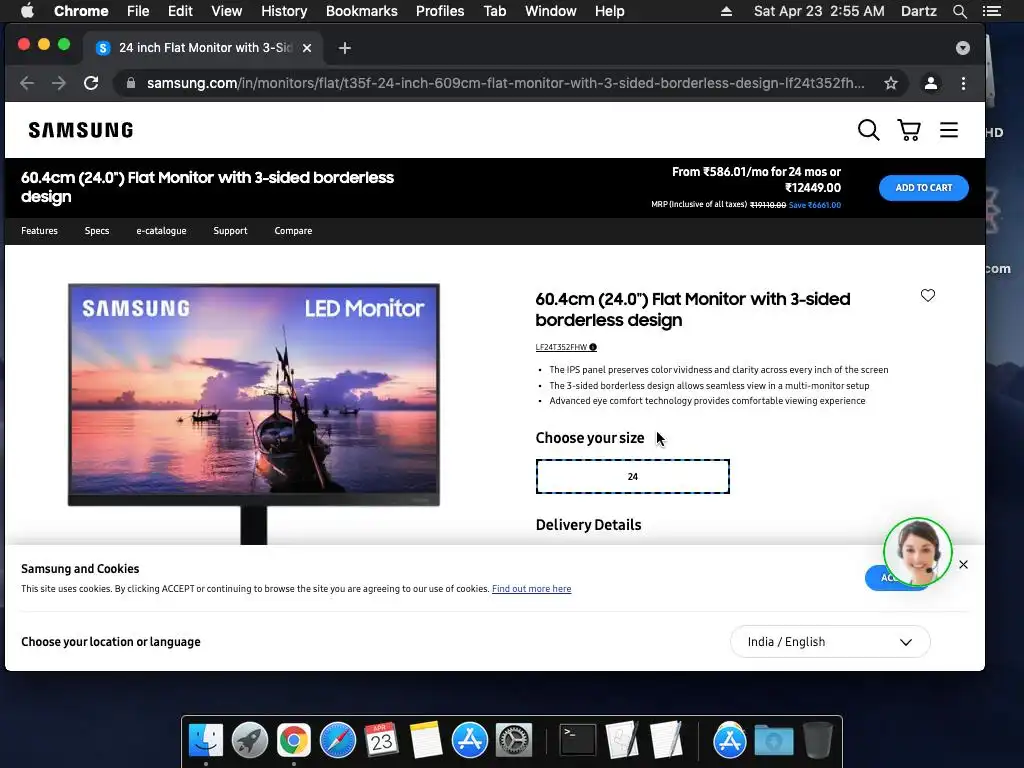Image resolution: width=1024 pixels, height=768 pixels.
Task: Open Safari from the Dock
Action: click(x=338, y=741)
